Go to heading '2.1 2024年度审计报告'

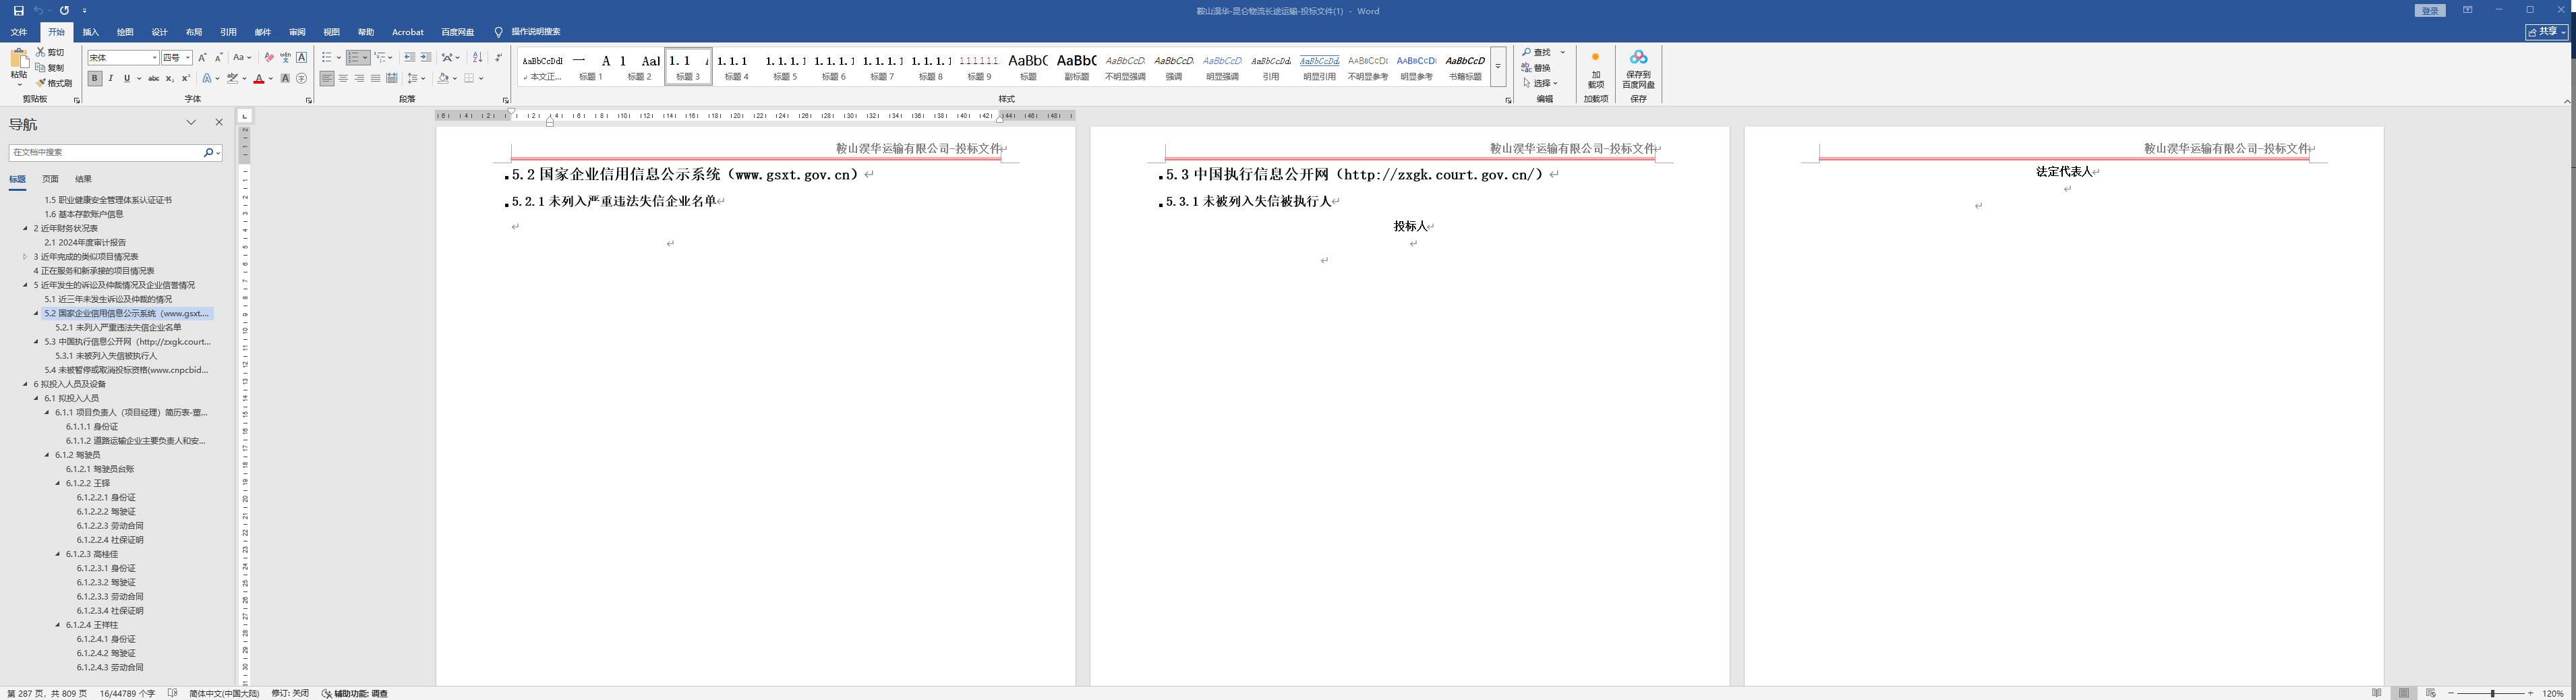click(x=85, y=243)
